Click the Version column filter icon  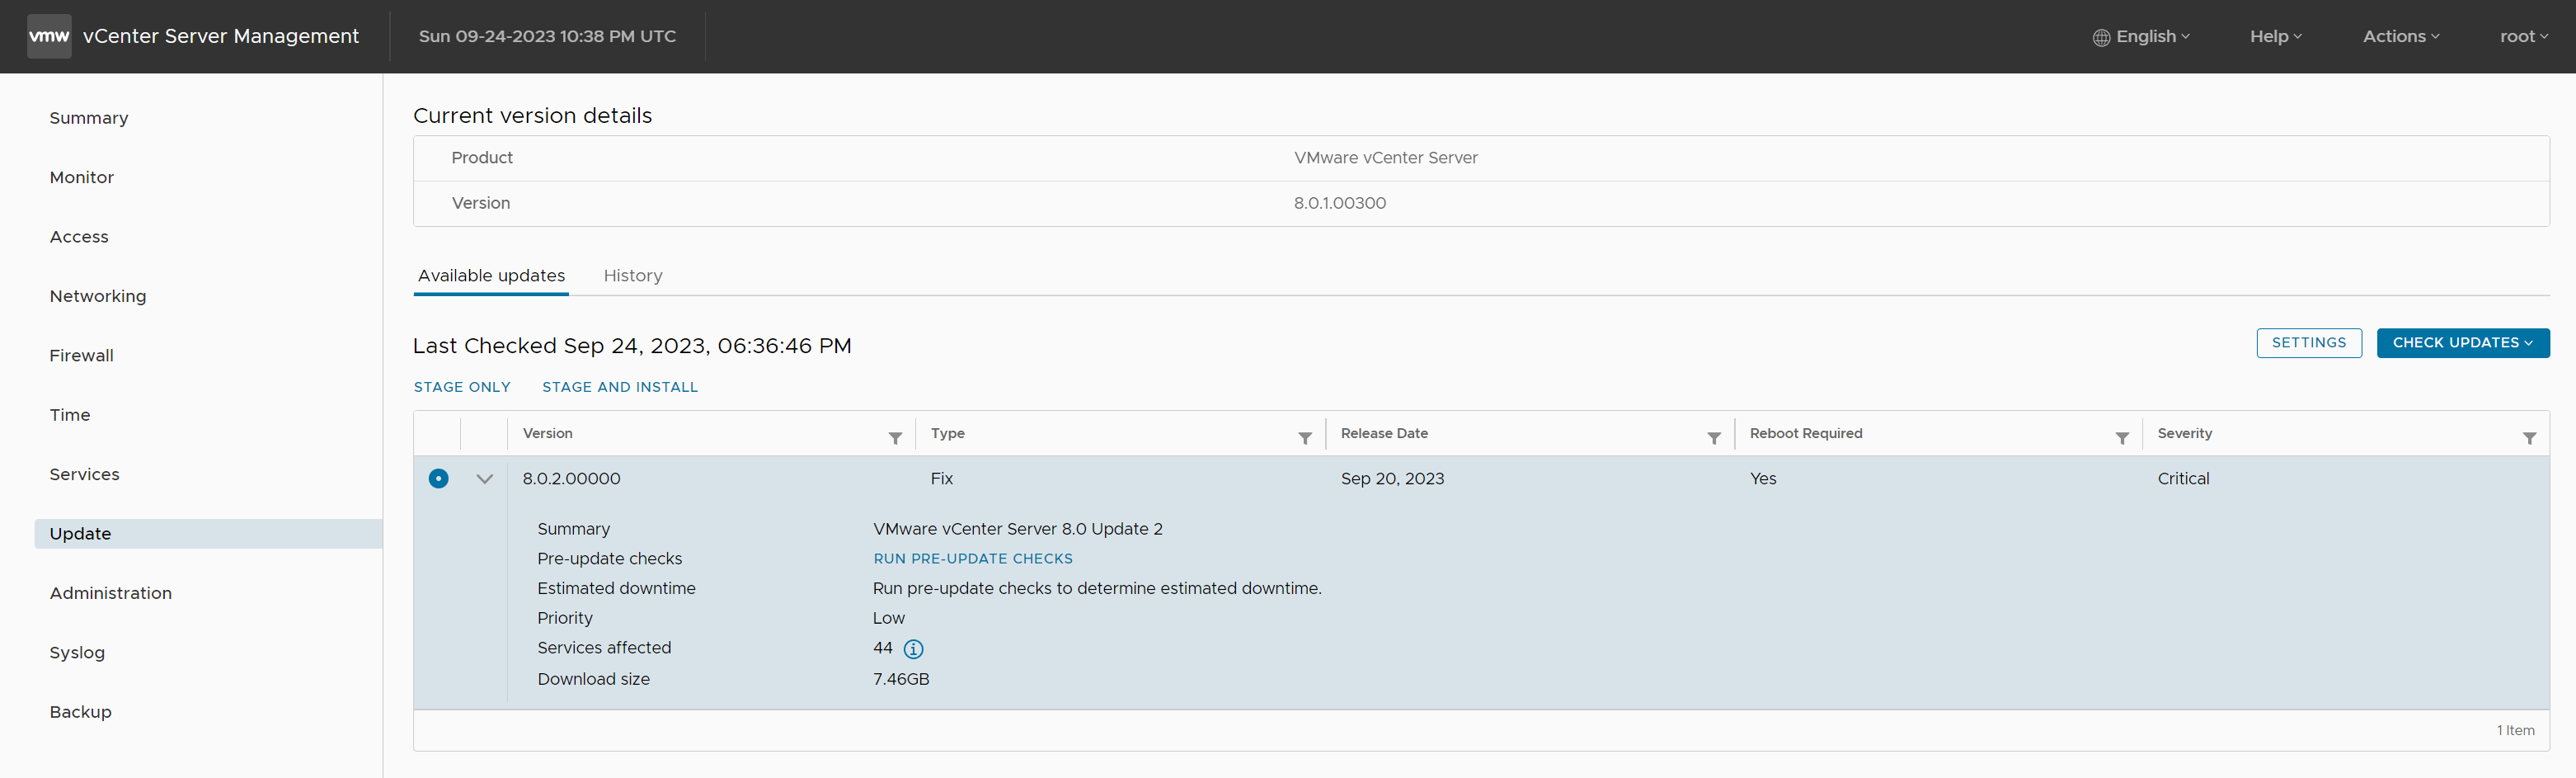coord(895,438)
